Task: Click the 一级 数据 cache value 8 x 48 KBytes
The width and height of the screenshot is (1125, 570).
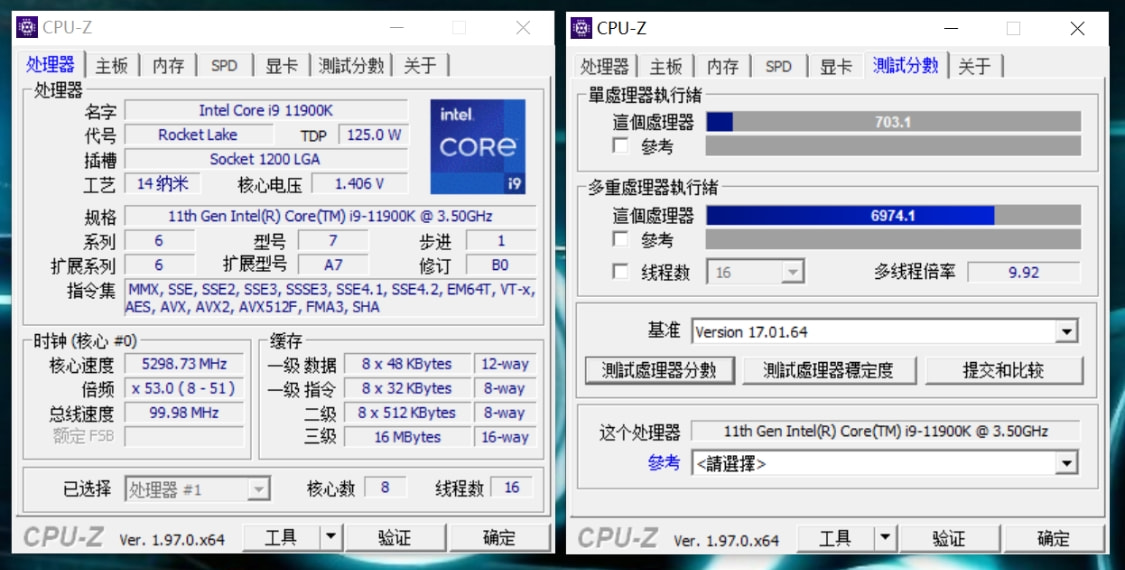Action: point(407,364)
